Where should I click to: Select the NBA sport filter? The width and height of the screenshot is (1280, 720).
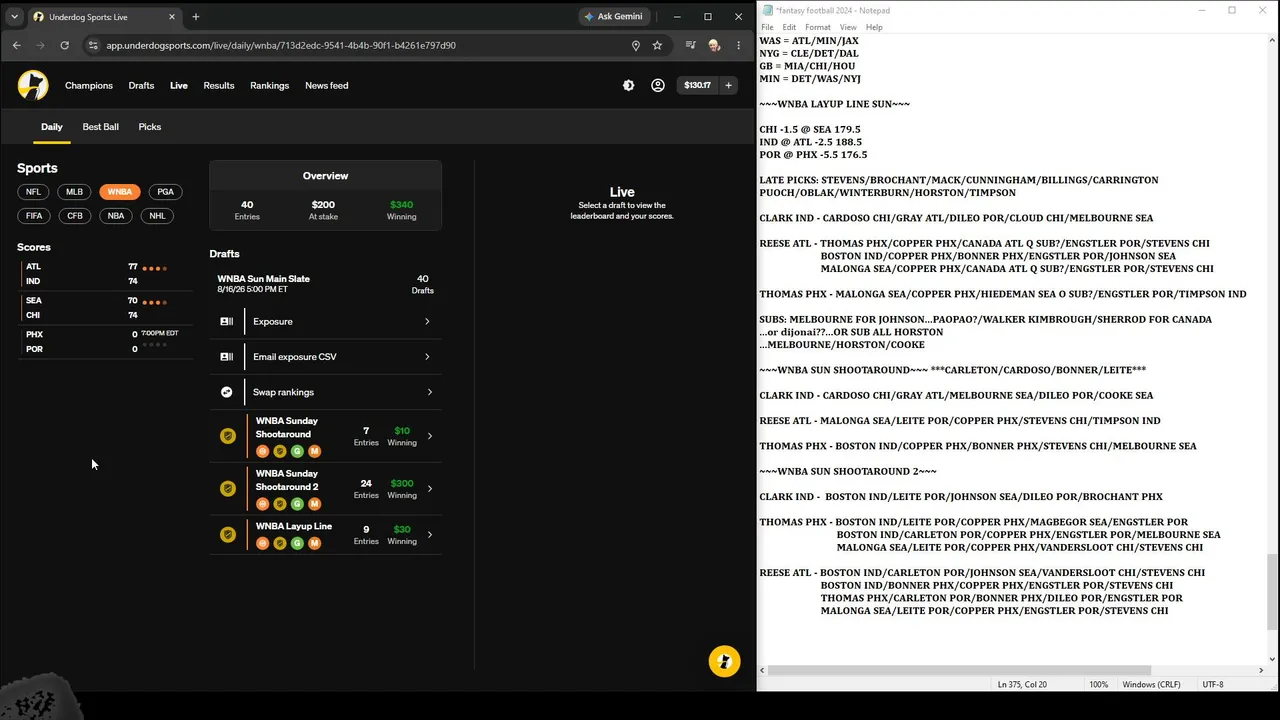point(116,216)
